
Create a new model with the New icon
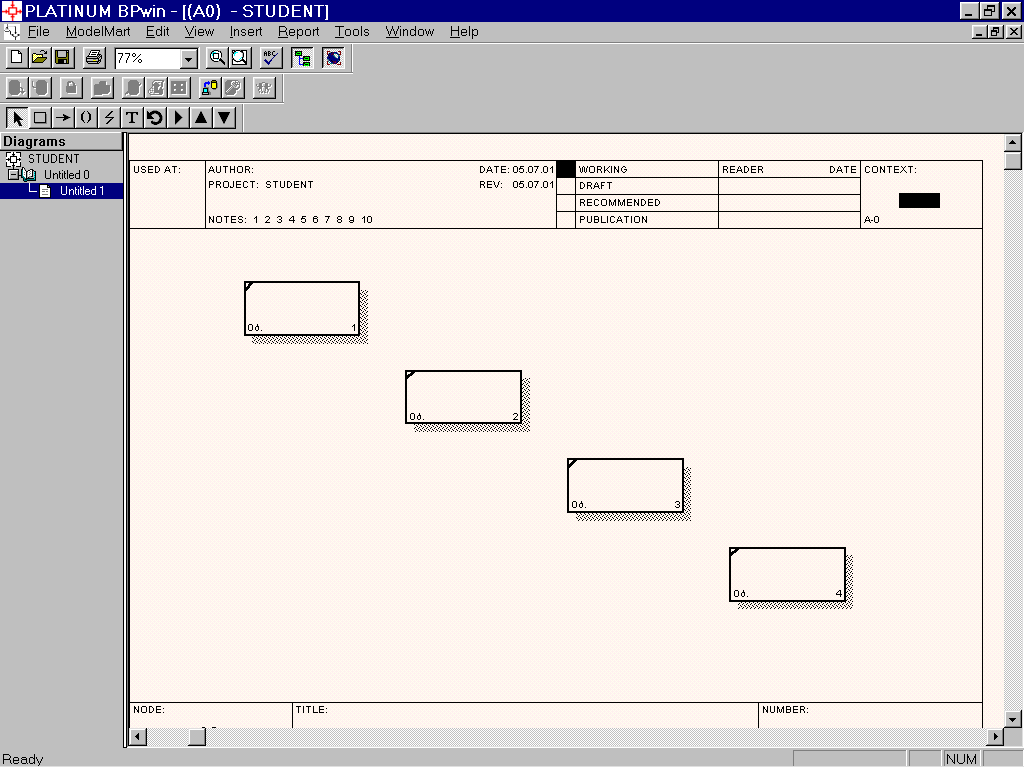click(x=16, y=58)
